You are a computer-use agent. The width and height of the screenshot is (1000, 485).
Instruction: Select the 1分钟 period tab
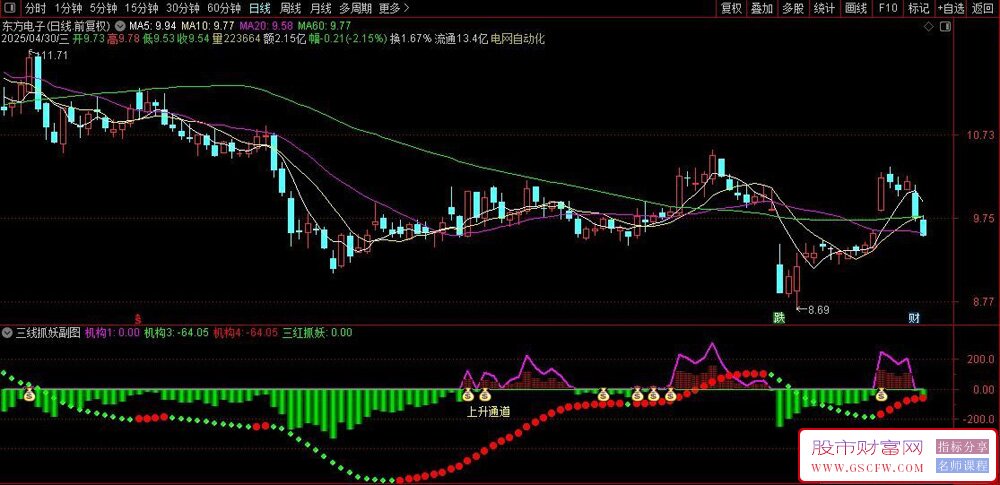click(x=68, y=8)
